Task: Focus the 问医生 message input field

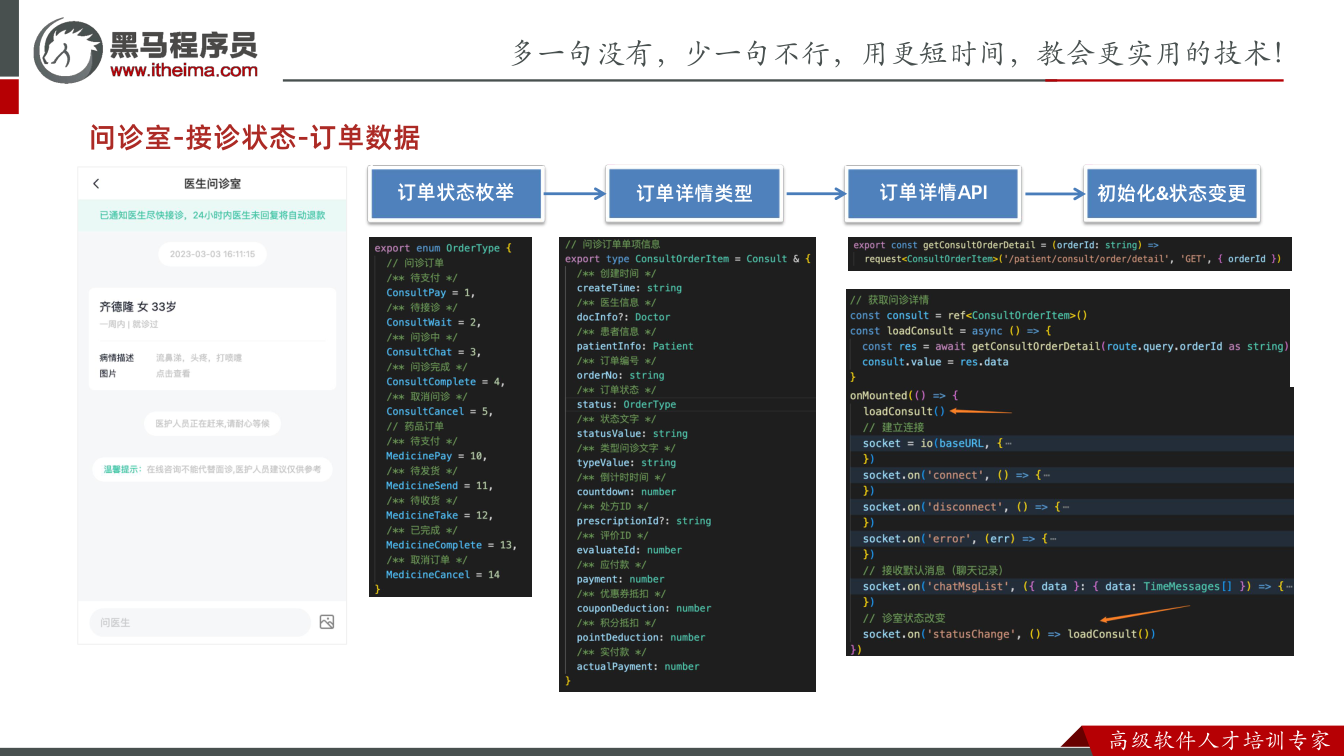Action: [x=199, y=622]
